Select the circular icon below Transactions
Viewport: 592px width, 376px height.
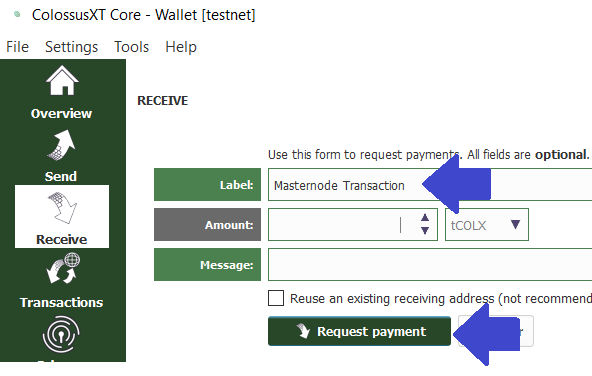point(61,334)
